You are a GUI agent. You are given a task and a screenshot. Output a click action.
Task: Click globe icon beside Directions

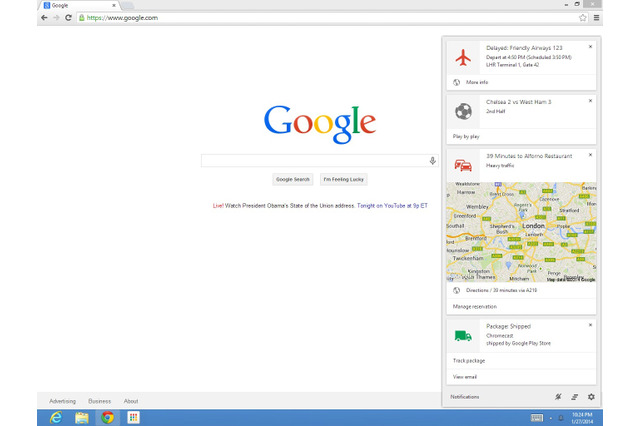pyautogui.click(x=456, y=290)
